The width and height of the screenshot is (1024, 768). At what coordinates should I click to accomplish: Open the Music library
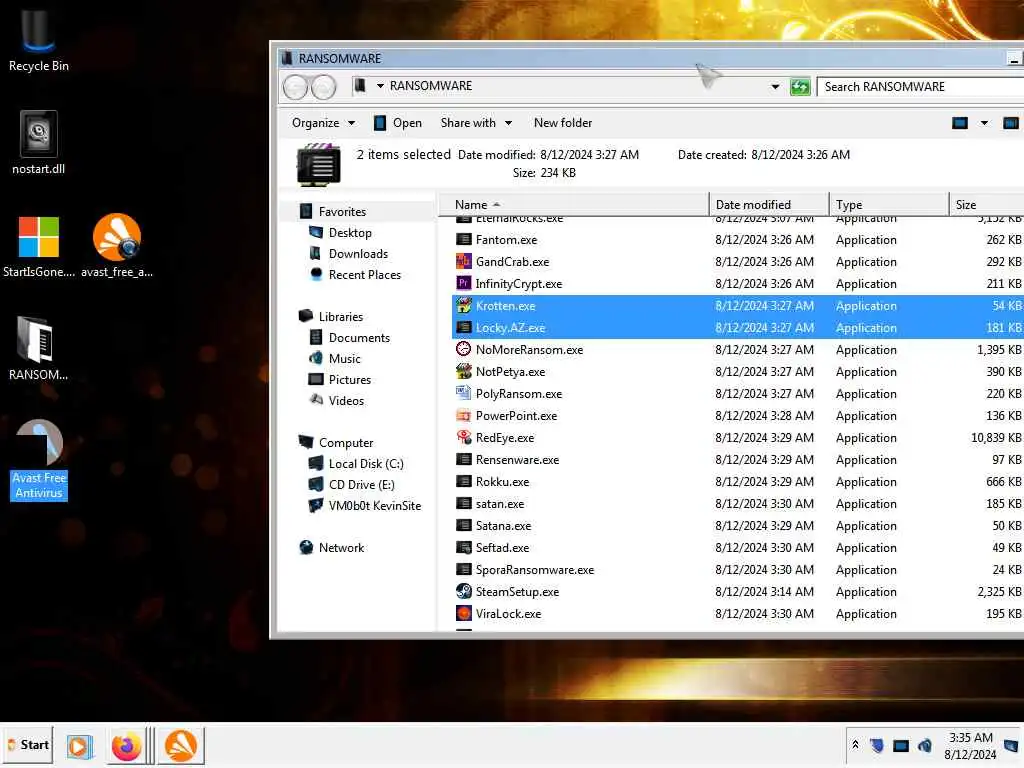point(334,359)
